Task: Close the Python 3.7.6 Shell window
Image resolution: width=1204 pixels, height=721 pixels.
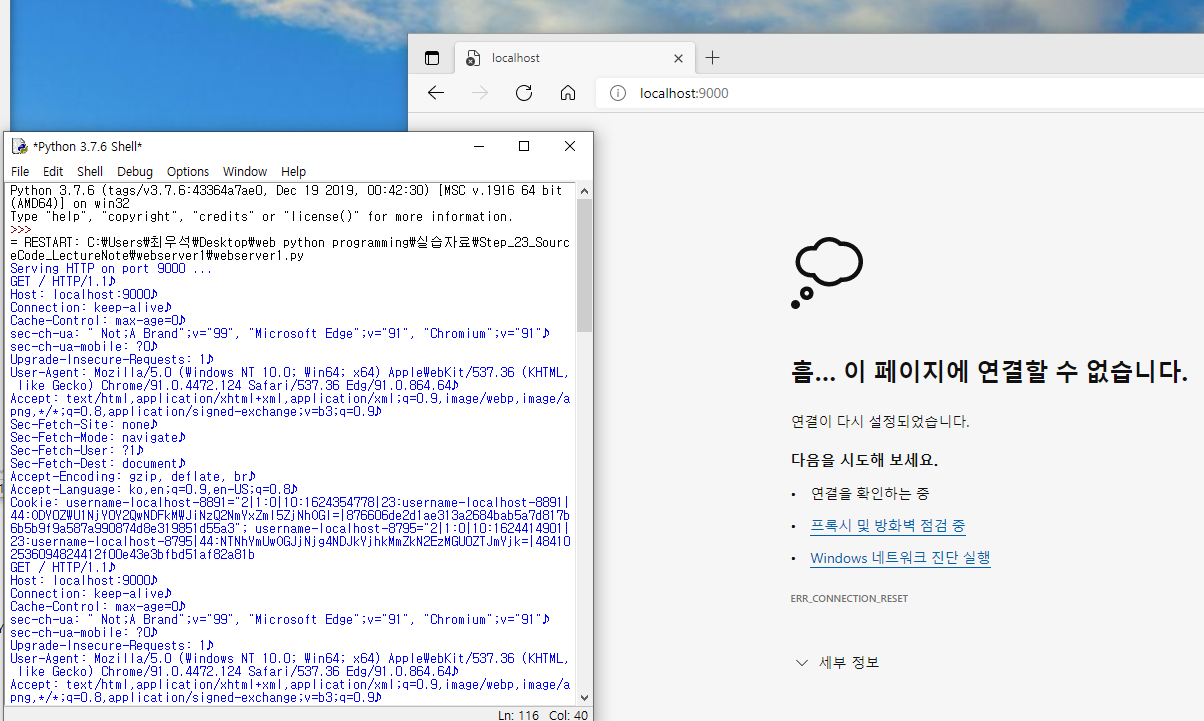Action: click(570, 146)
